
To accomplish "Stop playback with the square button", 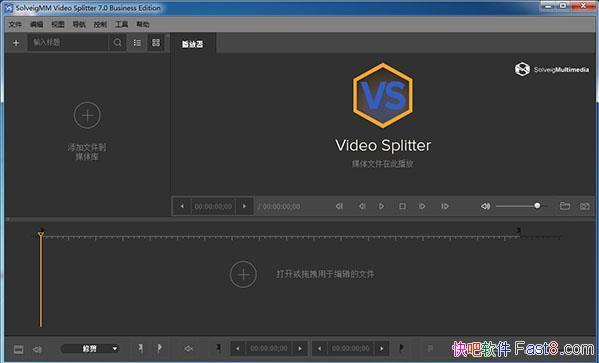I will 402,206.
